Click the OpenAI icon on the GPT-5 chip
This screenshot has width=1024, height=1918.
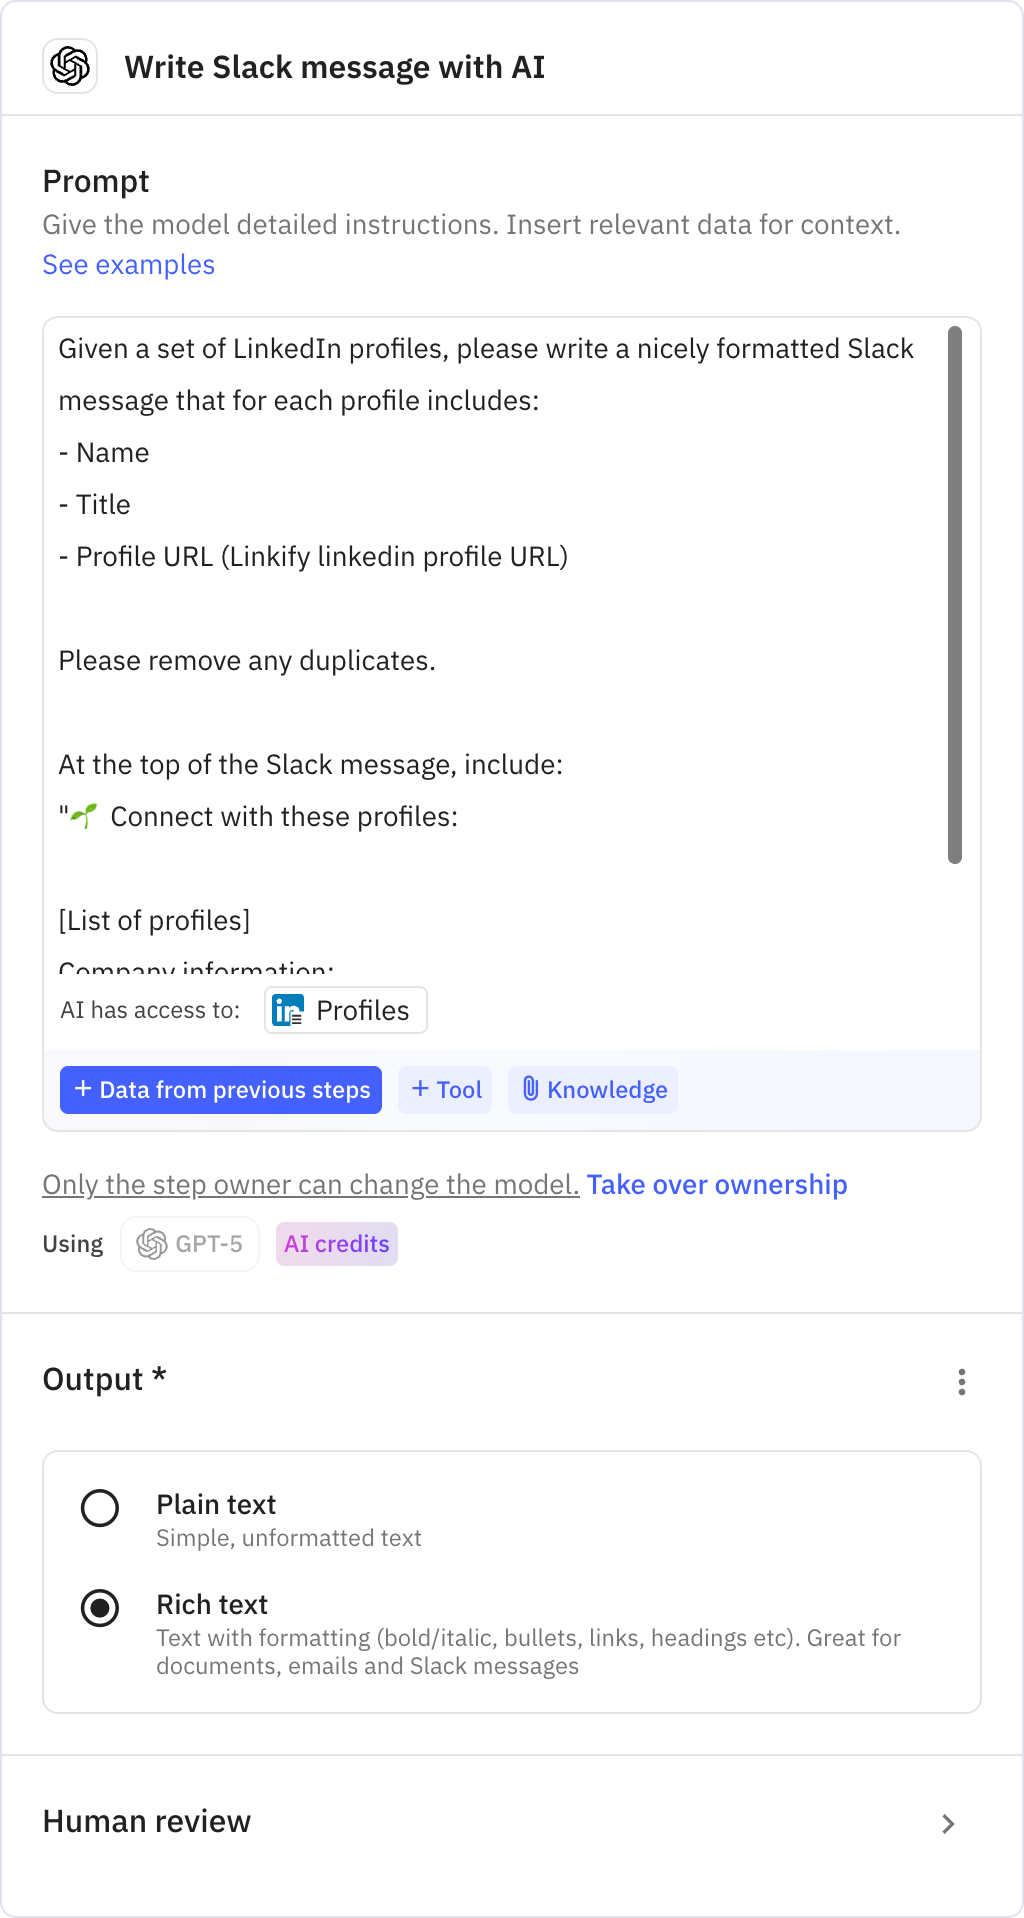[x=152, y=1244]
